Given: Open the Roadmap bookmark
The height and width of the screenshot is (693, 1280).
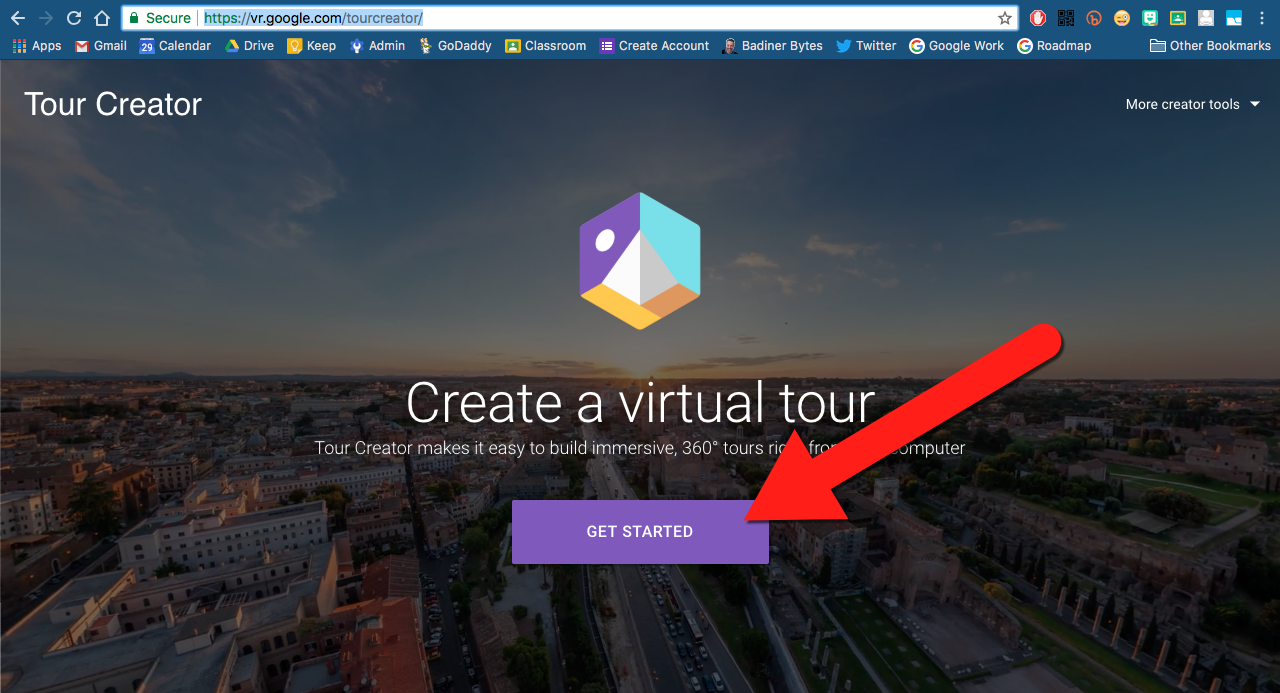Looking at the screenshot, I should pos(1054,46).
